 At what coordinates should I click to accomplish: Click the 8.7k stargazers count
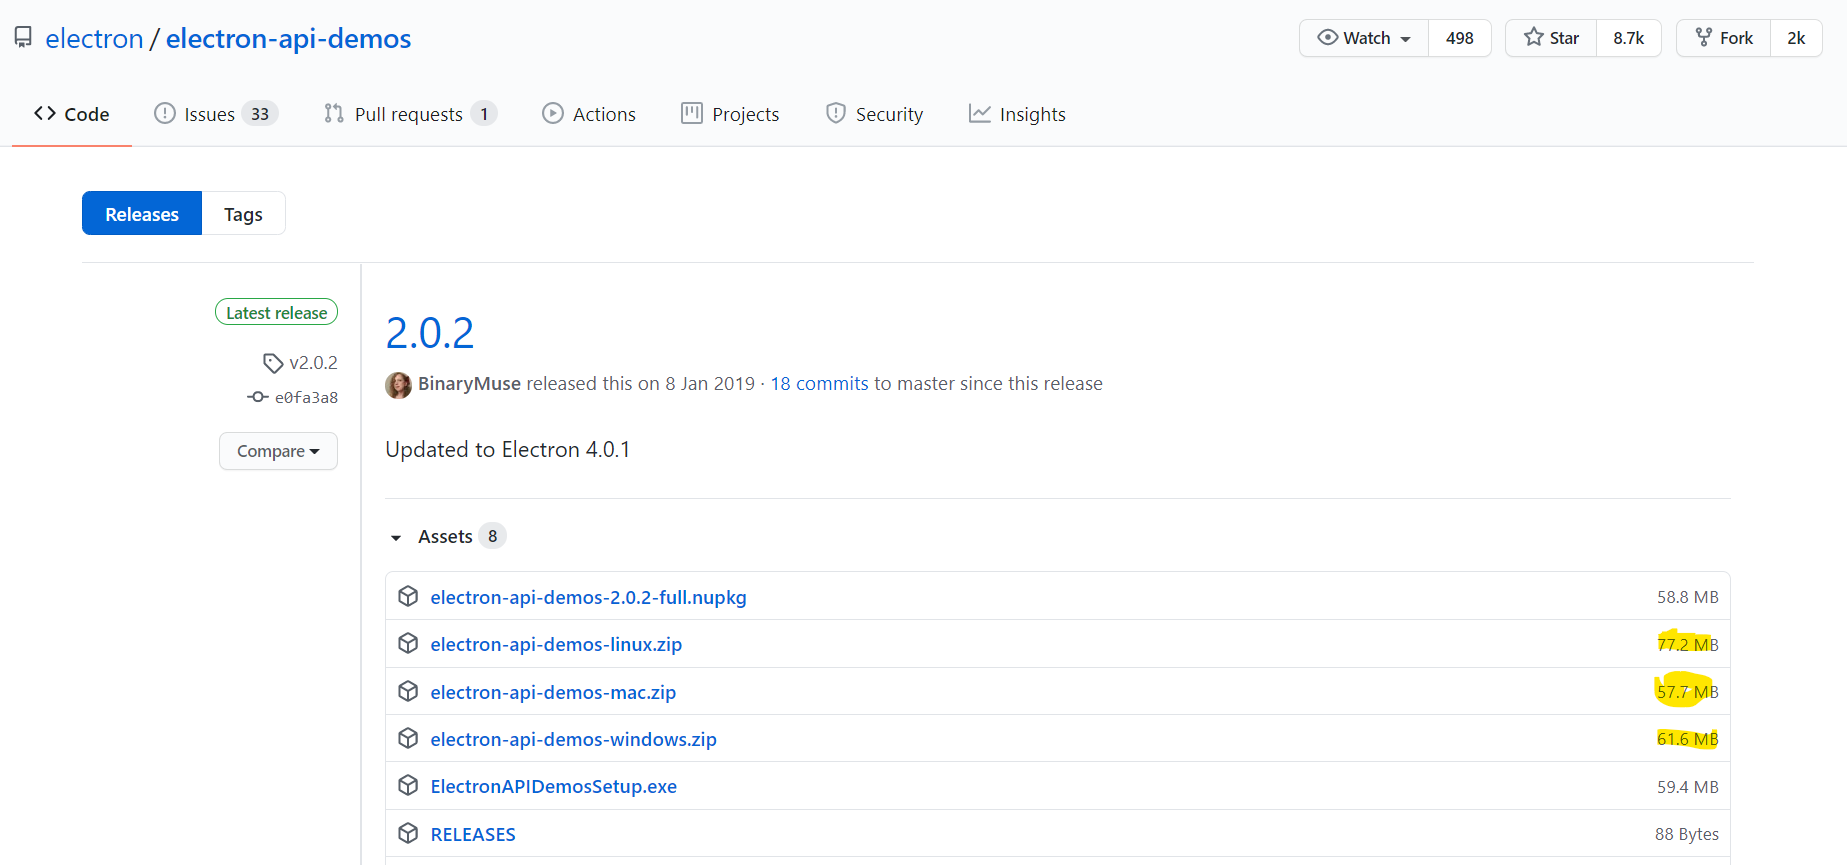point(1628,38)
